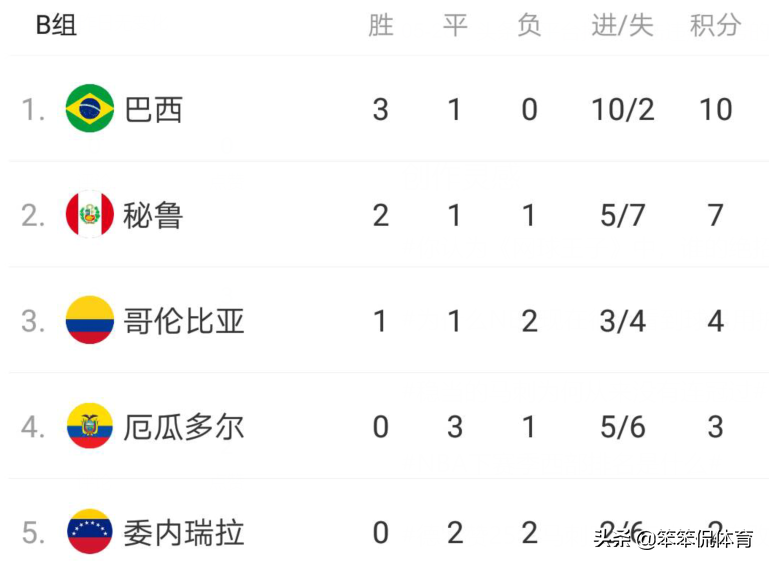769x564 pixels.
Task: Click the 平 column header
Action: point(455,25)
